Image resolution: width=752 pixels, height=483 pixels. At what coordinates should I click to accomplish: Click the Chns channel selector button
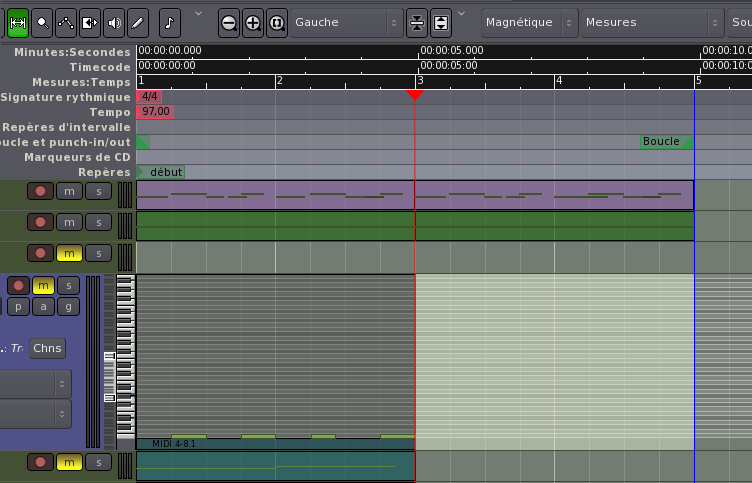tap(47, 348)
